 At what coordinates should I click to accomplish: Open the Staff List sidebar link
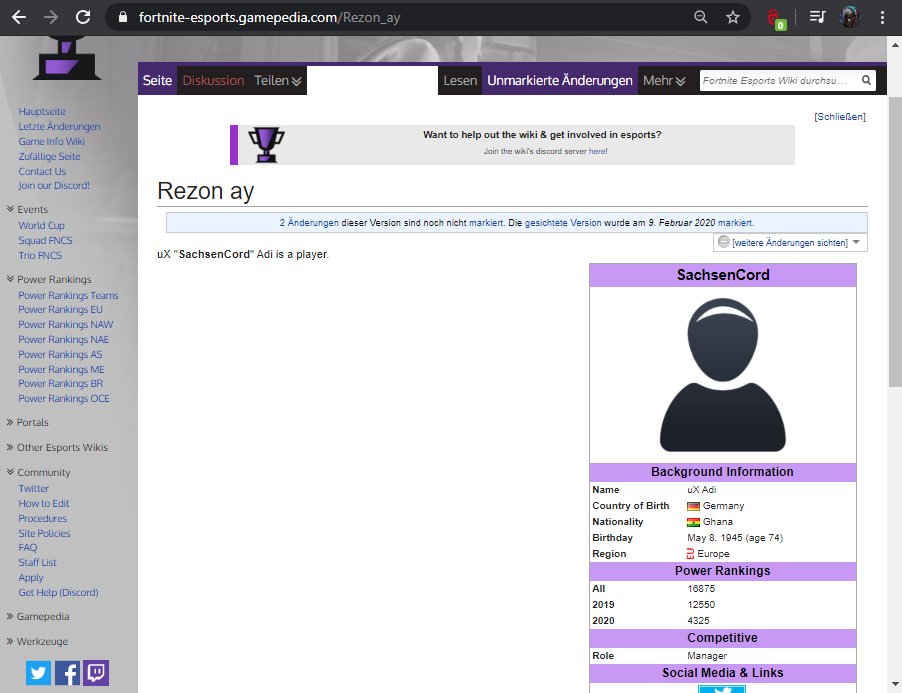point(37,562)
